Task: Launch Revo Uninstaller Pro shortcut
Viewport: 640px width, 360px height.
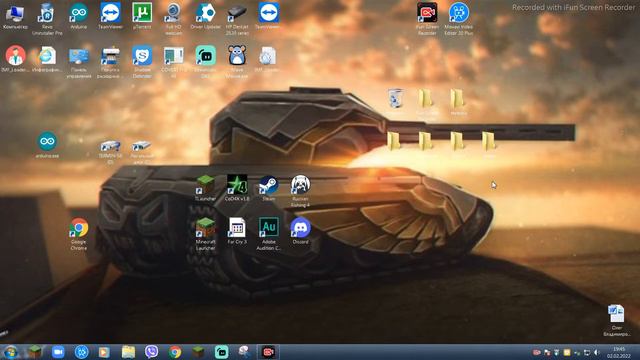Action: pos(47,19)
